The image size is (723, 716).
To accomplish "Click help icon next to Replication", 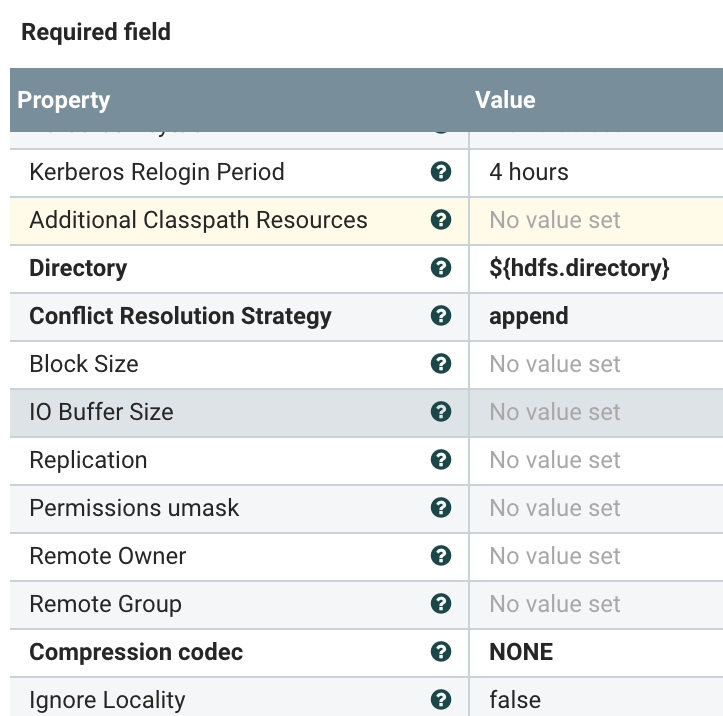I will pyautogui.click(x=440, y=460).
